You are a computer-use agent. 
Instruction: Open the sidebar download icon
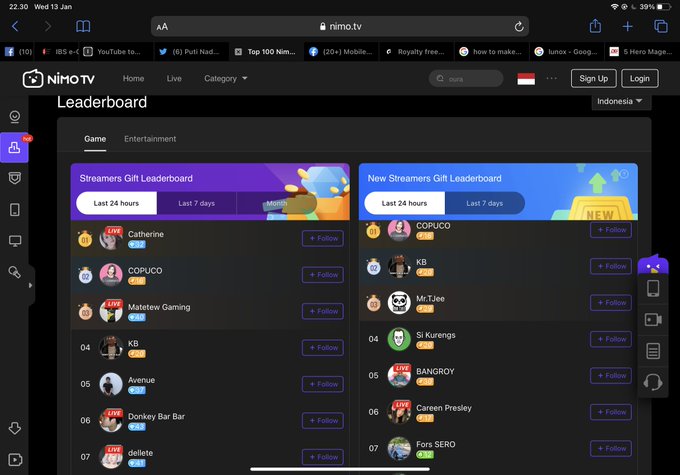[15, 428]
